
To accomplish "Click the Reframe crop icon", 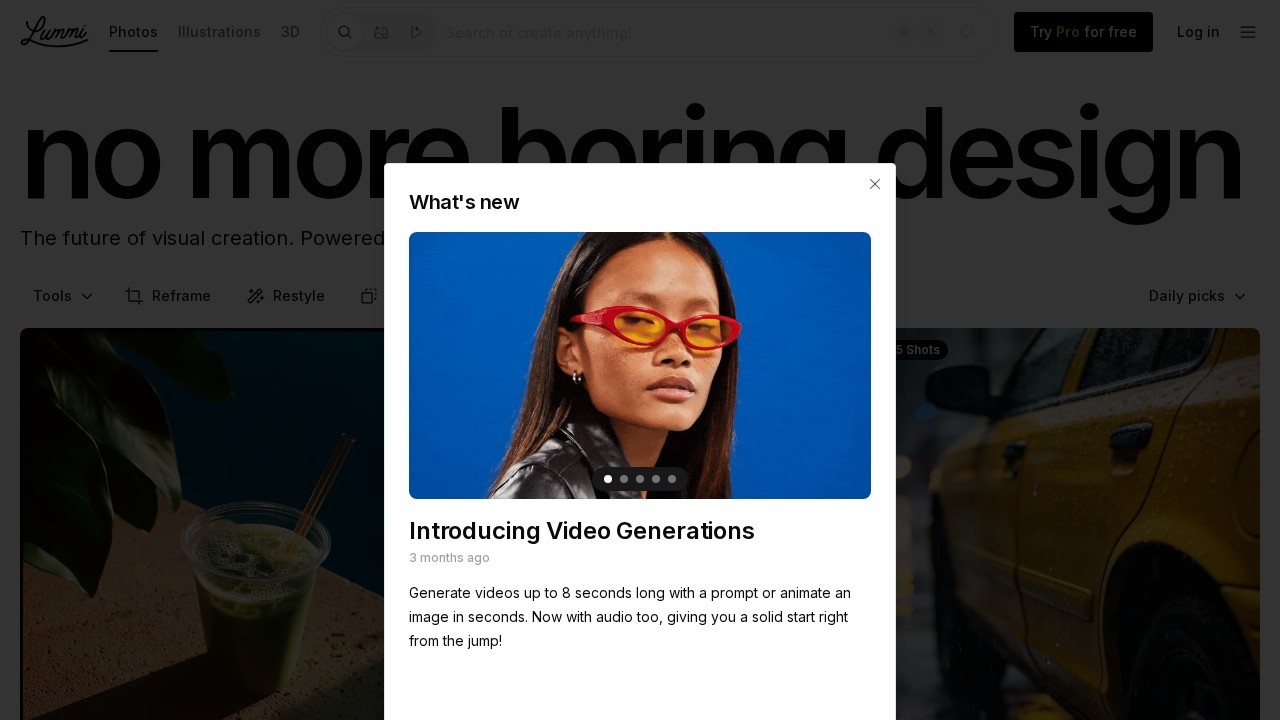I will click(x=134, y=296).
